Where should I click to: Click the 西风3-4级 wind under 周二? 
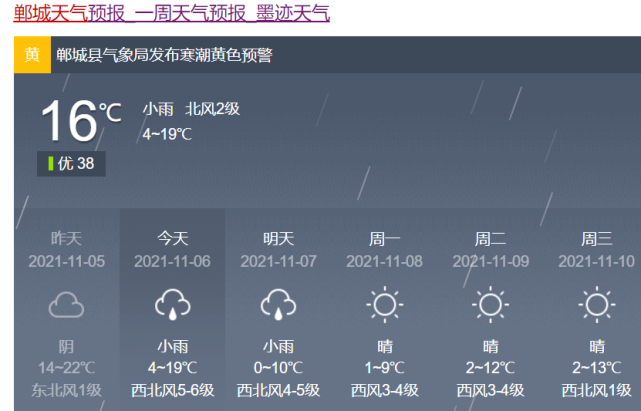pyautogui.click(x=490, y=390)
